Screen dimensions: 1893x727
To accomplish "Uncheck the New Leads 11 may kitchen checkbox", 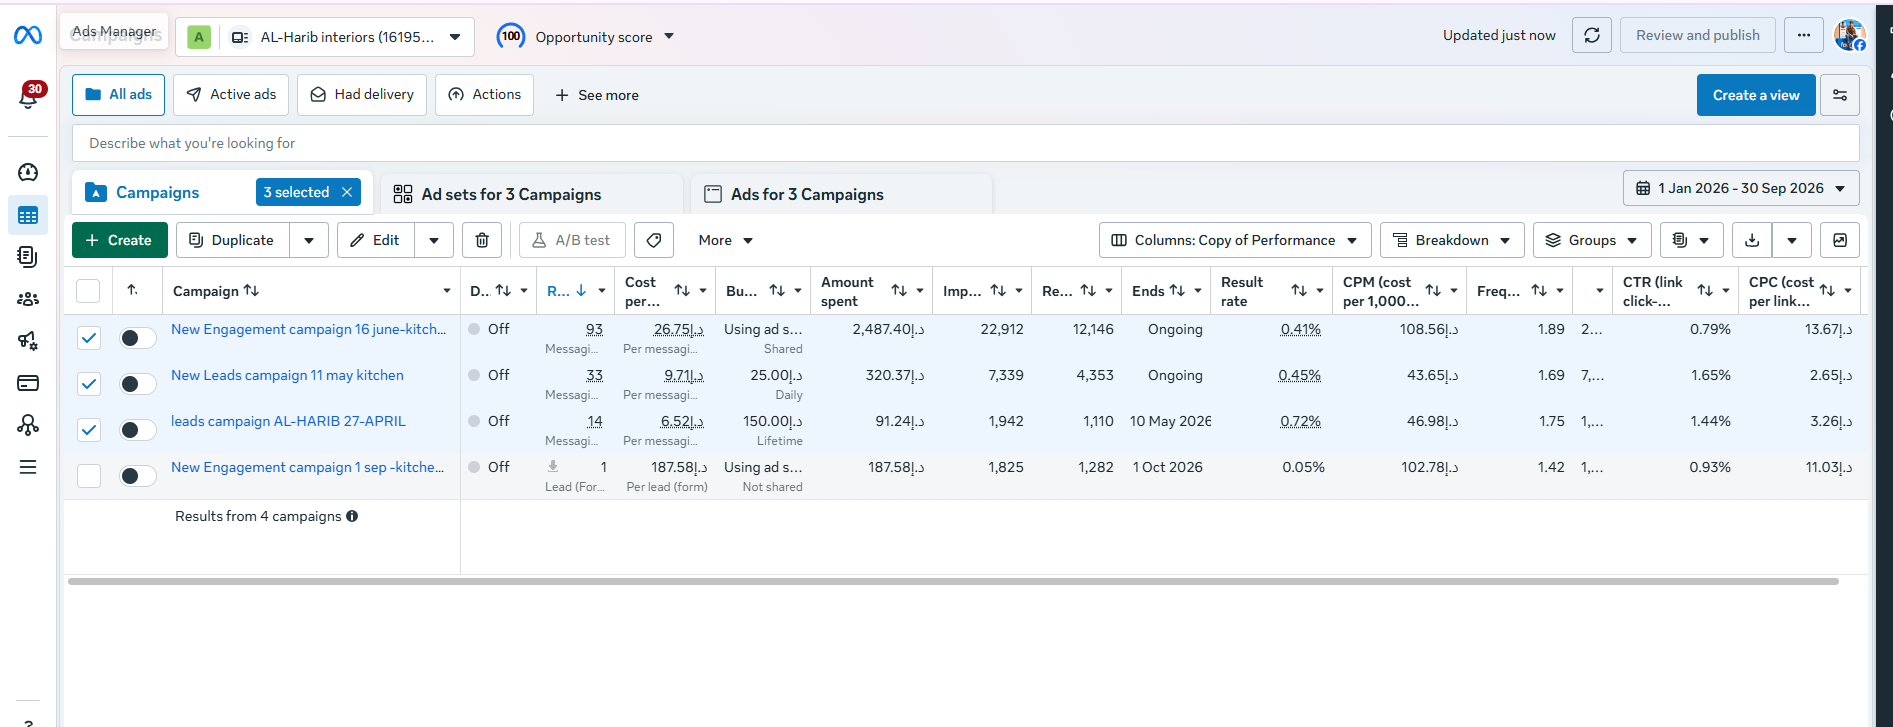I will [x=89, y=384].
